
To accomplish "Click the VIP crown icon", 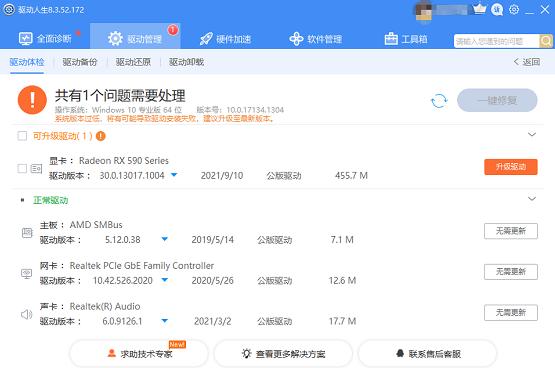I will pyautogui.click(x=479, y=9).
